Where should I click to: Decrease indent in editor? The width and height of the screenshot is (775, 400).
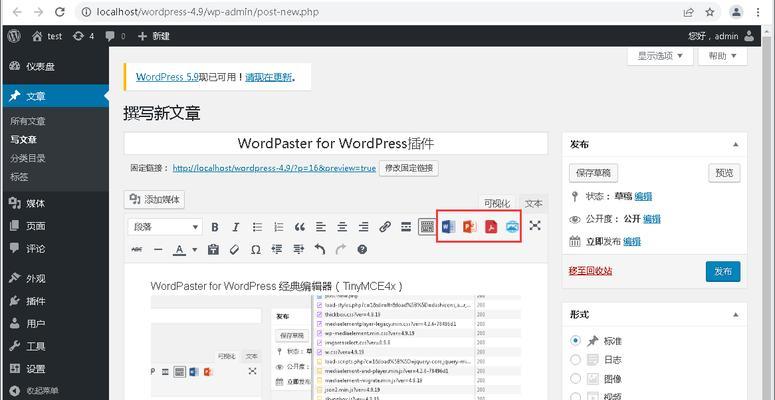pyautogui.click(x=277, y=250)
